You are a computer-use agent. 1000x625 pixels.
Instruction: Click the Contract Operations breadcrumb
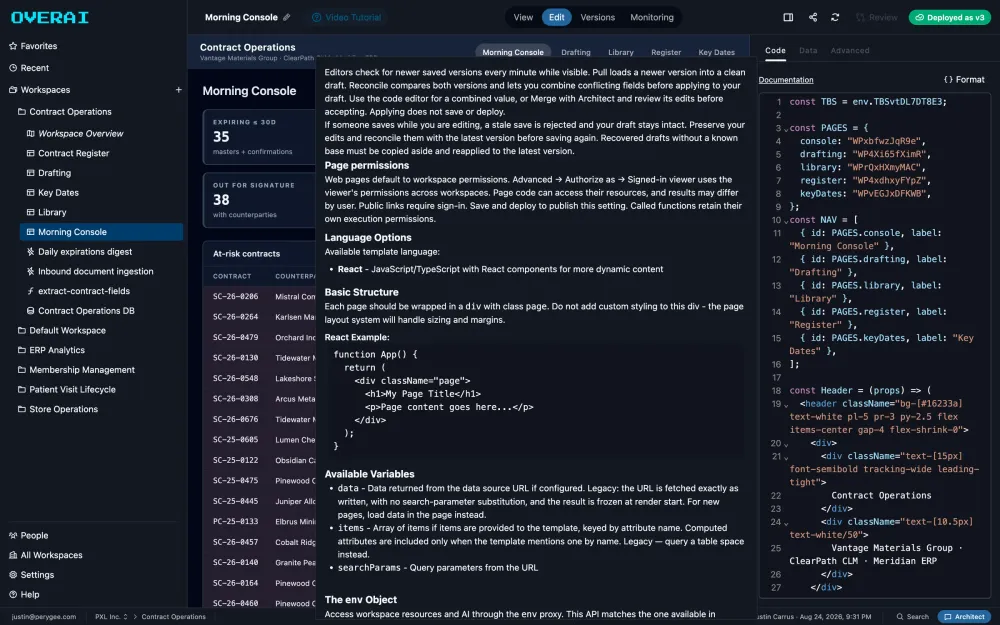click(x=173, y=617)
